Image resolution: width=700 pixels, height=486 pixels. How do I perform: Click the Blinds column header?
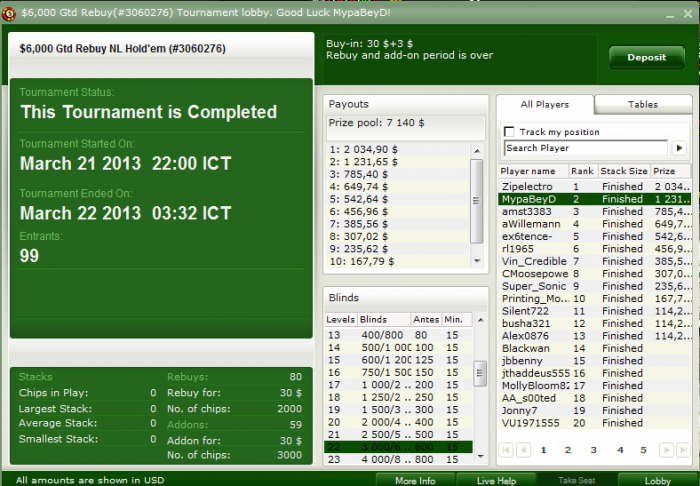(x=383, y=320)
